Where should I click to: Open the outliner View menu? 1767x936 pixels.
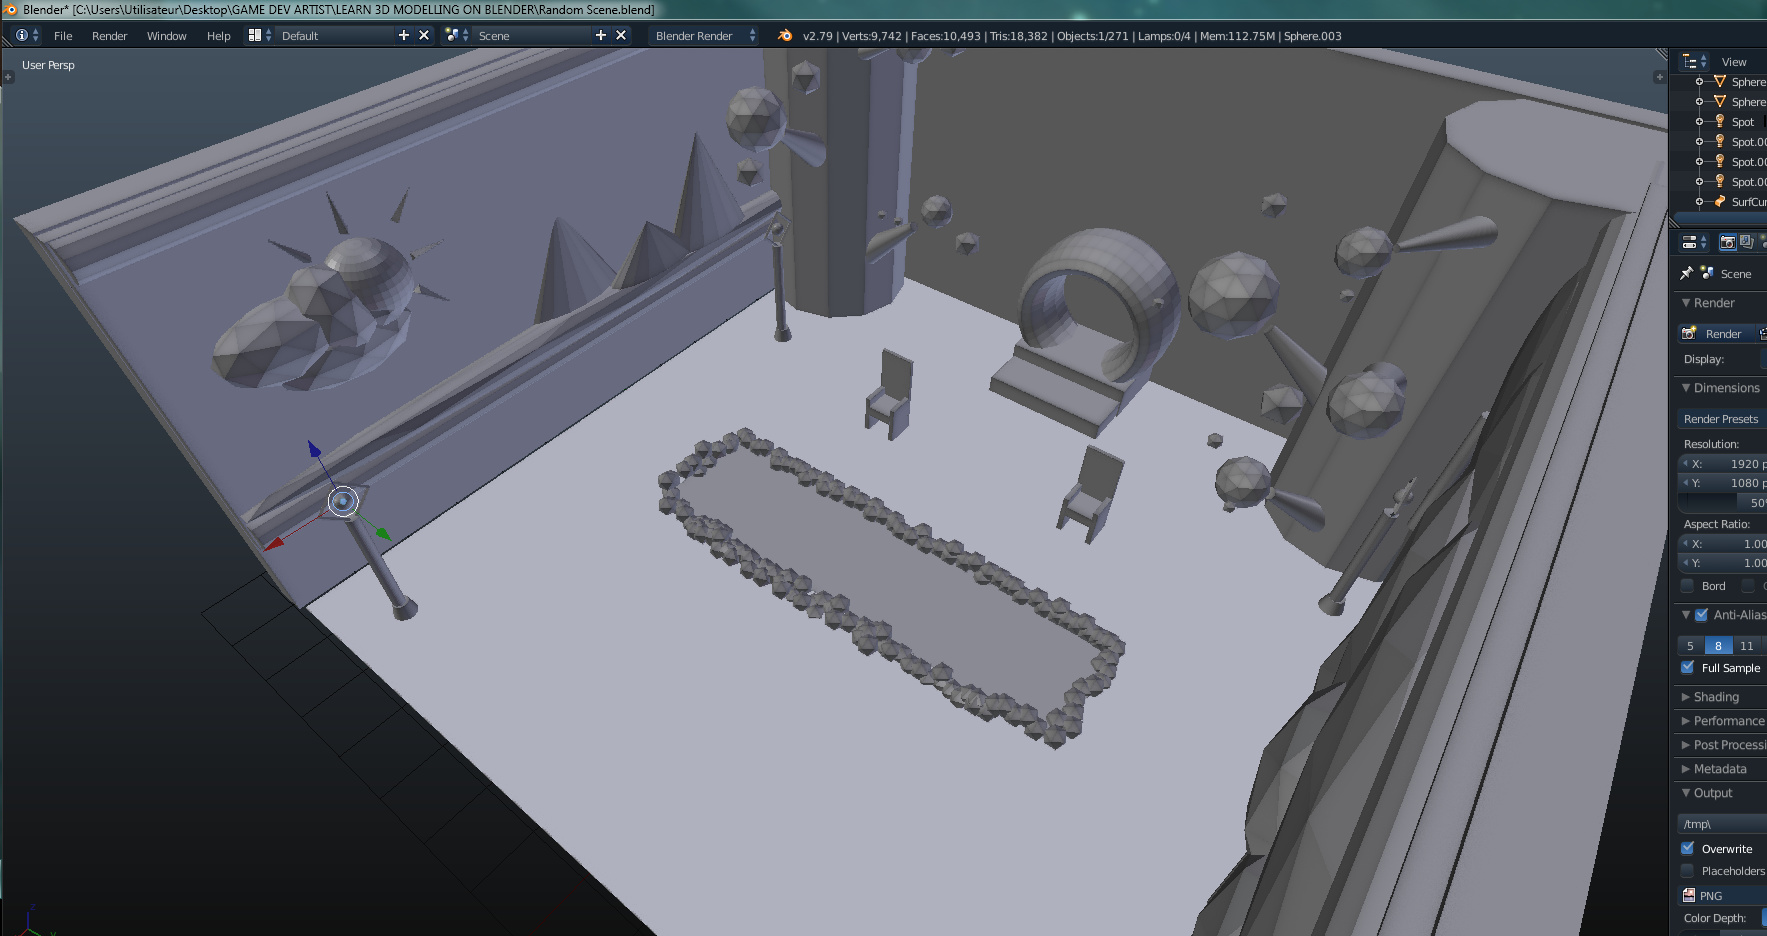click(1734, 61)
